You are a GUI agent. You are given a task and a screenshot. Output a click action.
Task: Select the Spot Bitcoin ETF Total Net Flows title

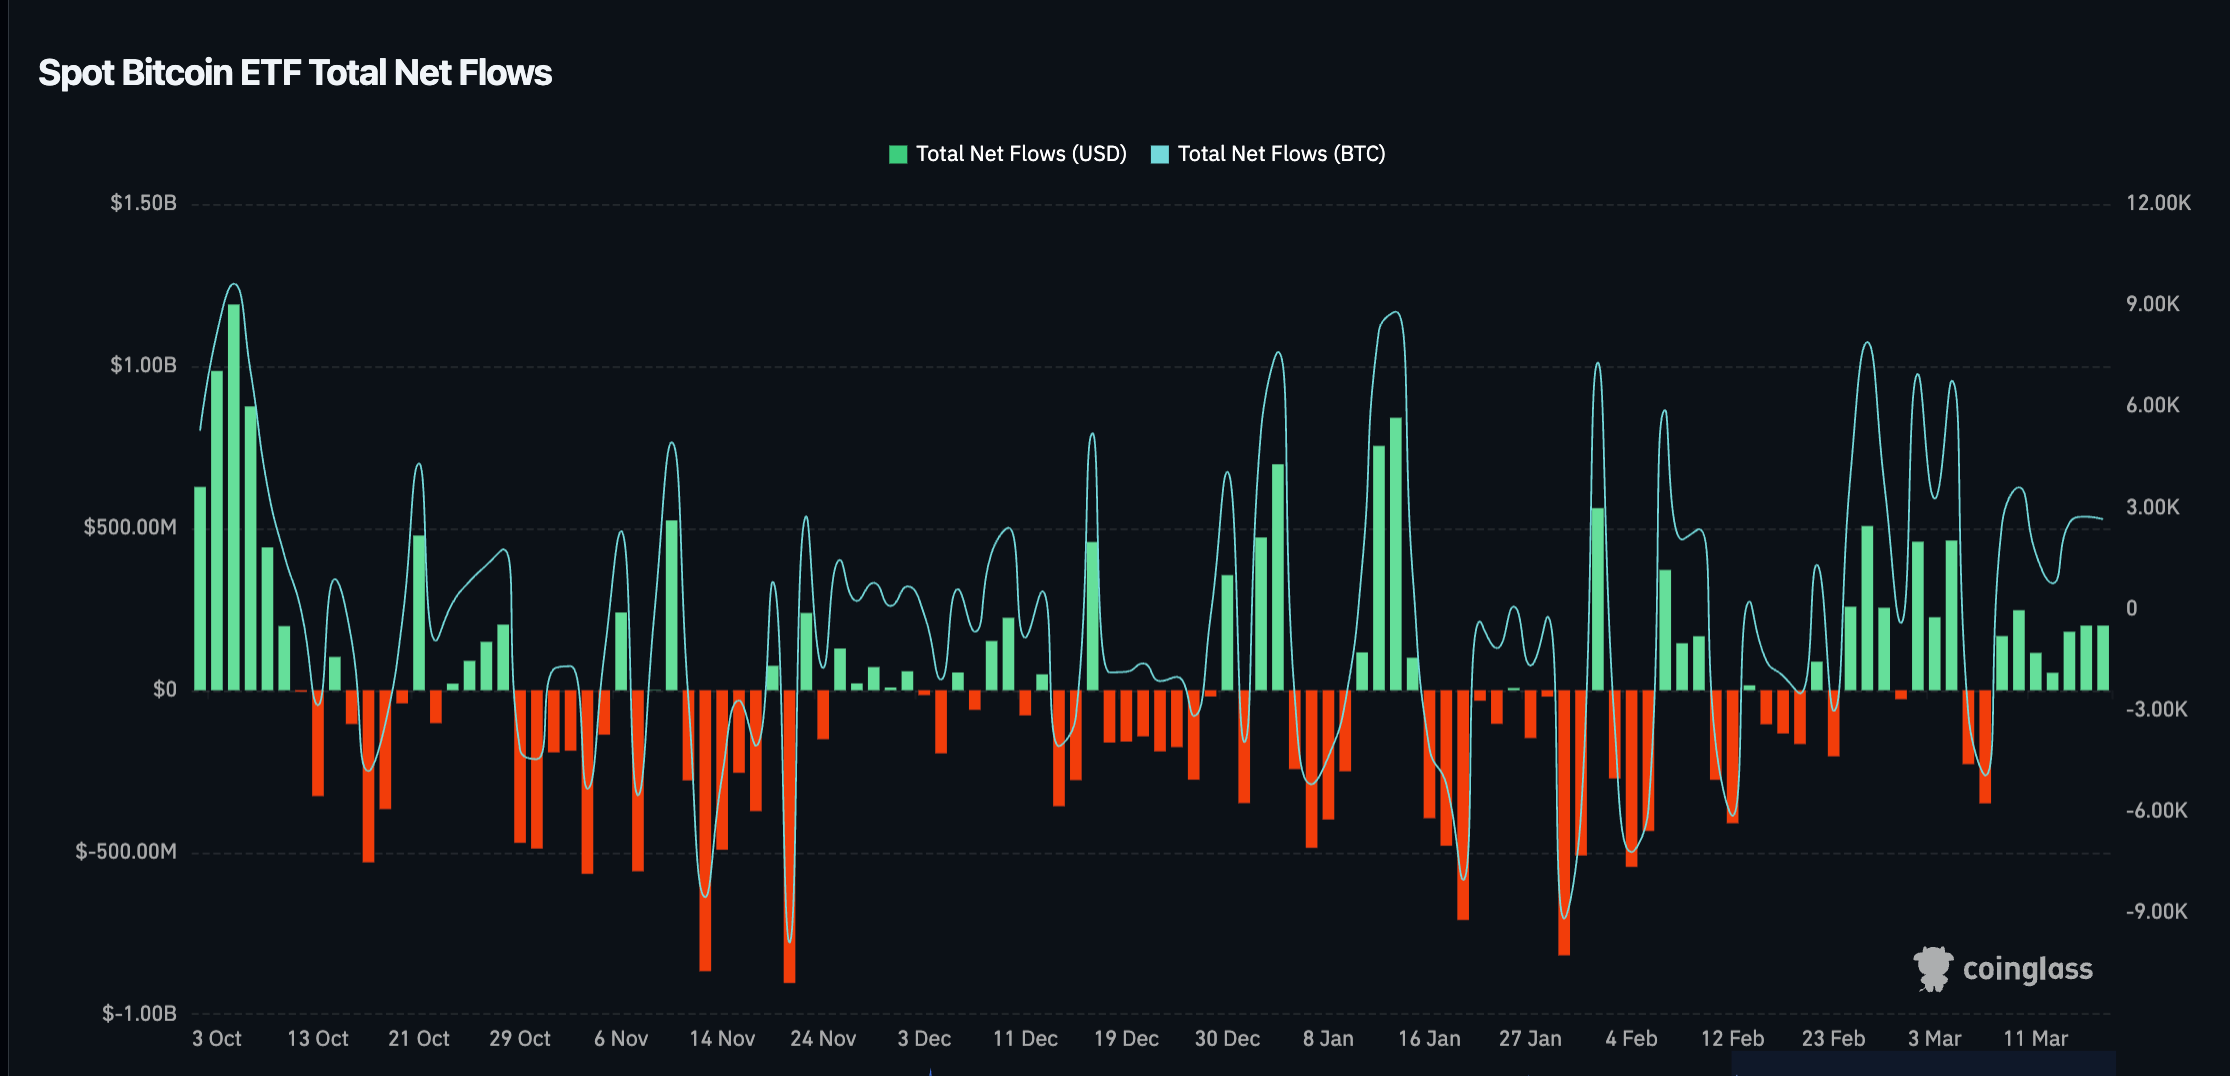click(x=295, y=73)
